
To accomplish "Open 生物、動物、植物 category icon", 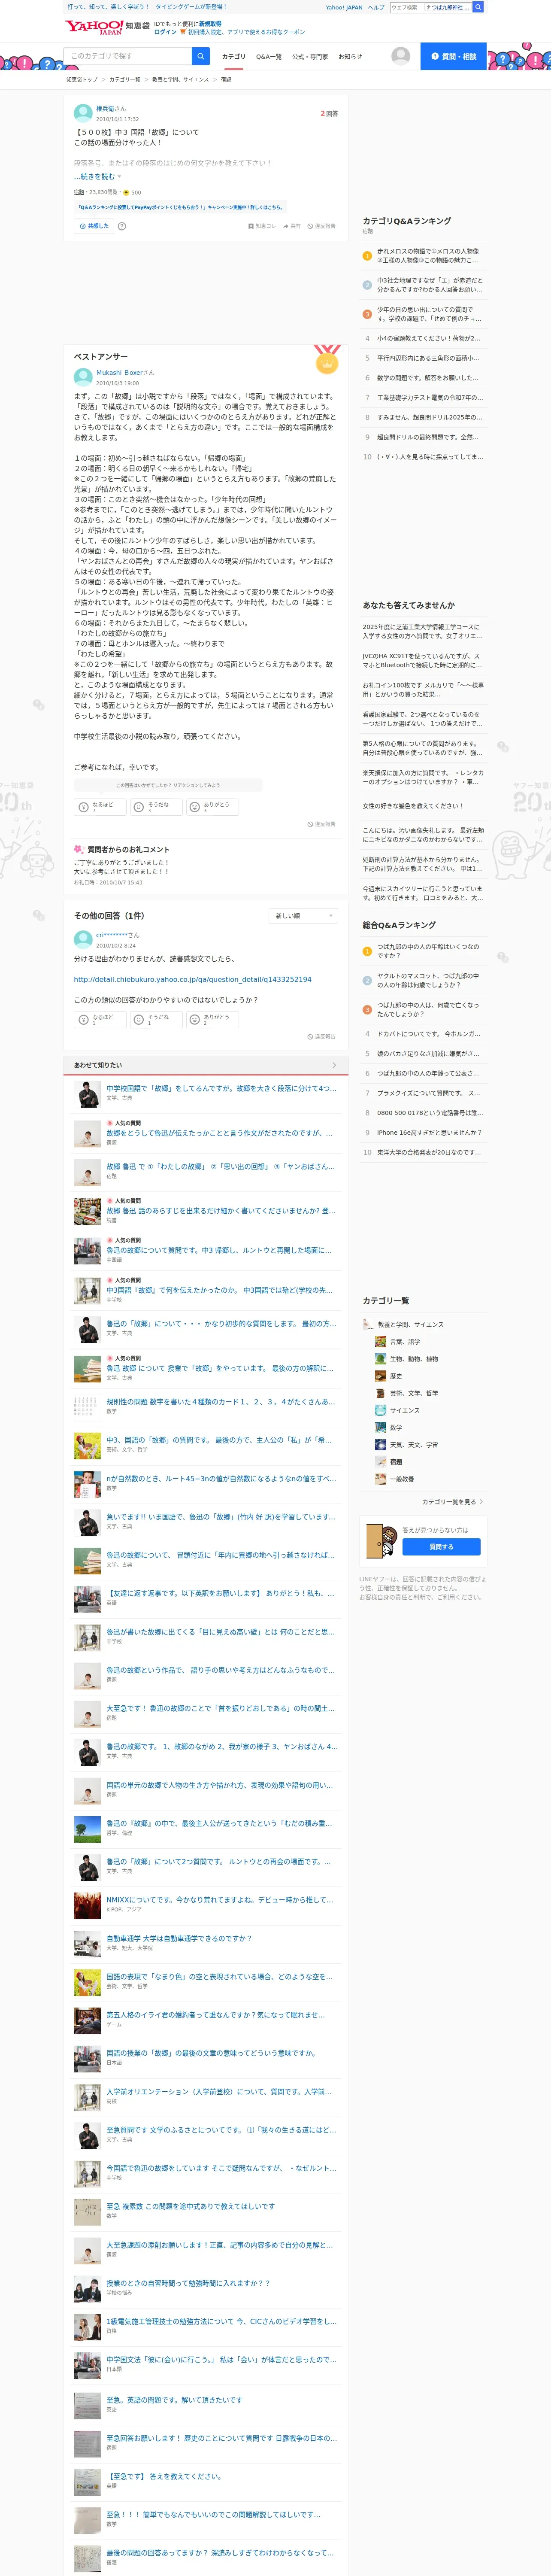I will (380, 1358).
